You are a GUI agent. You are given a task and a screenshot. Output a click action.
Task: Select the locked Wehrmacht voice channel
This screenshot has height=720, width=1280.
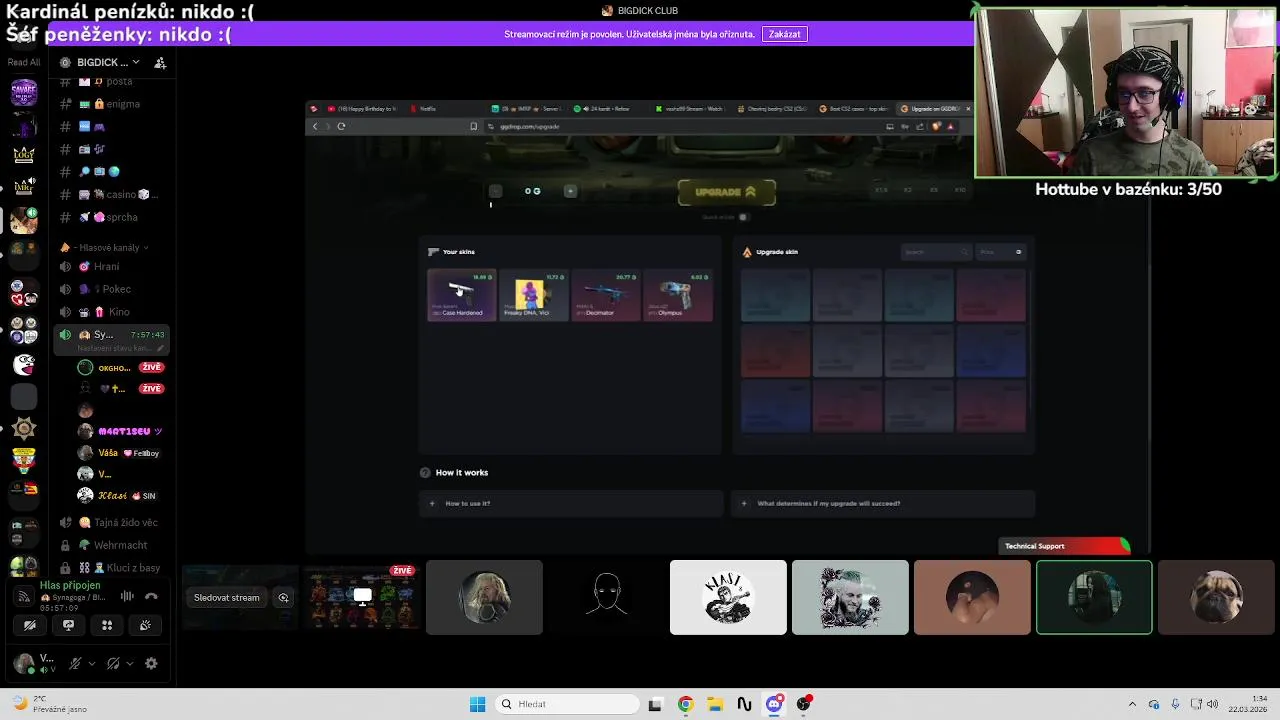[x=112, y=545]
